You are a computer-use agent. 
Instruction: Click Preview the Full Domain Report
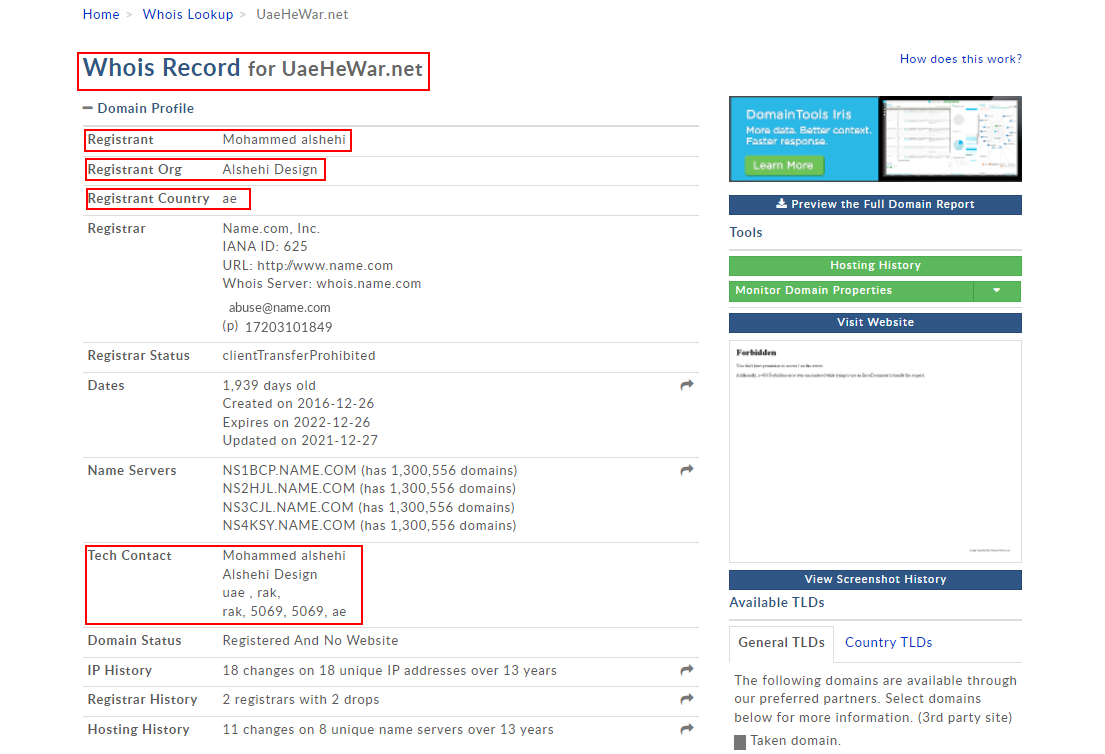[875, 204]
